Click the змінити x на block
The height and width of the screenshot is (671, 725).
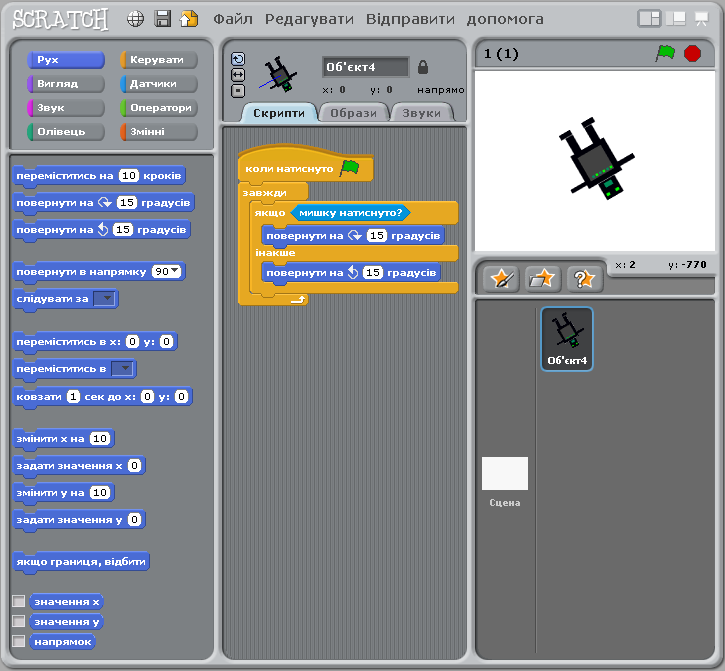63,438
